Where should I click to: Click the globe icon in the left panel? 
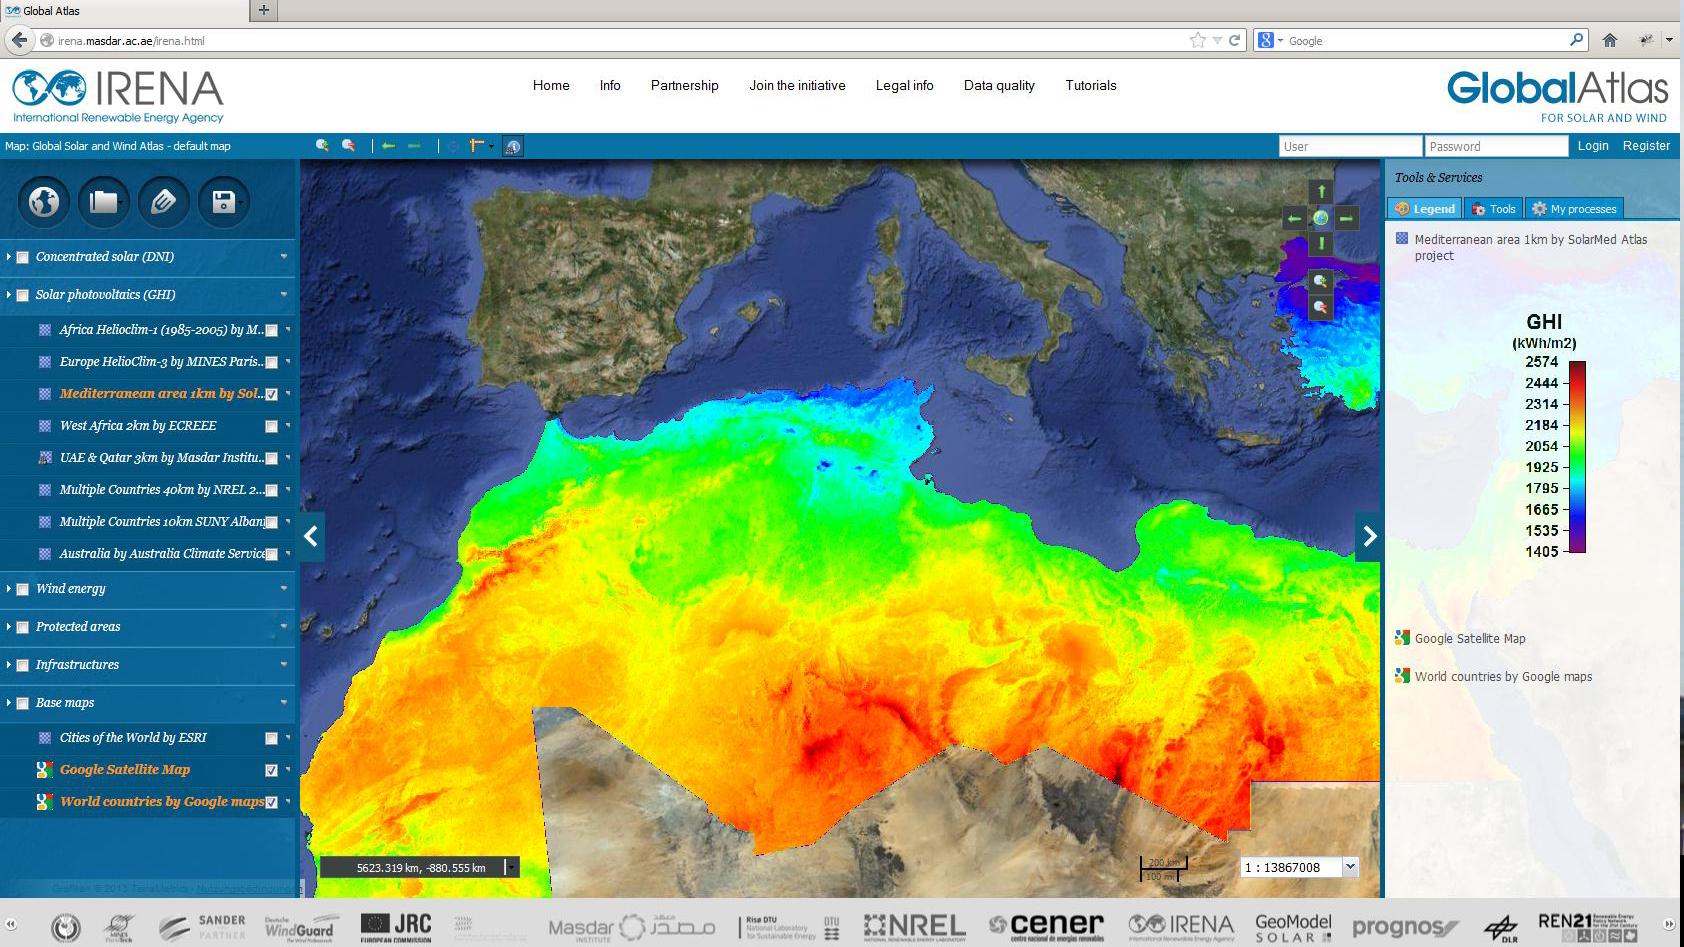(x=43, y=201)
